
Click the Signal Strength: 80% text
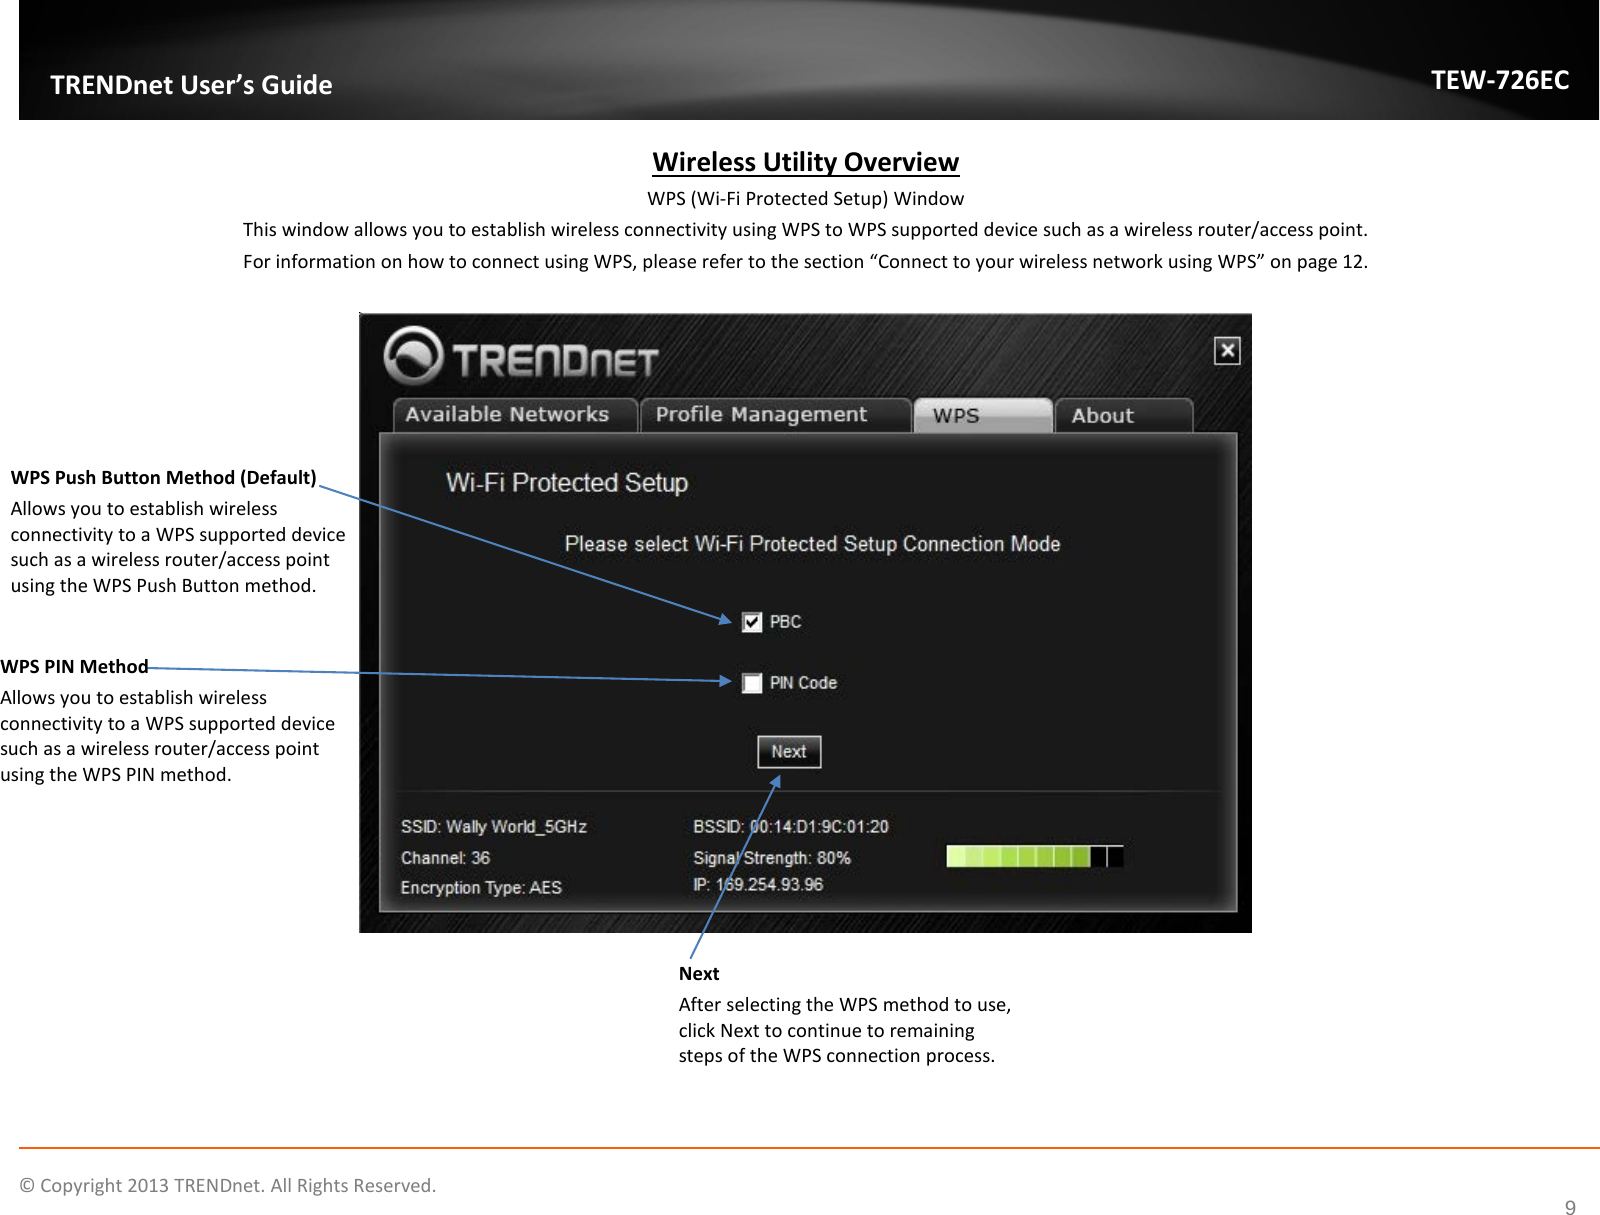point(772,858)
